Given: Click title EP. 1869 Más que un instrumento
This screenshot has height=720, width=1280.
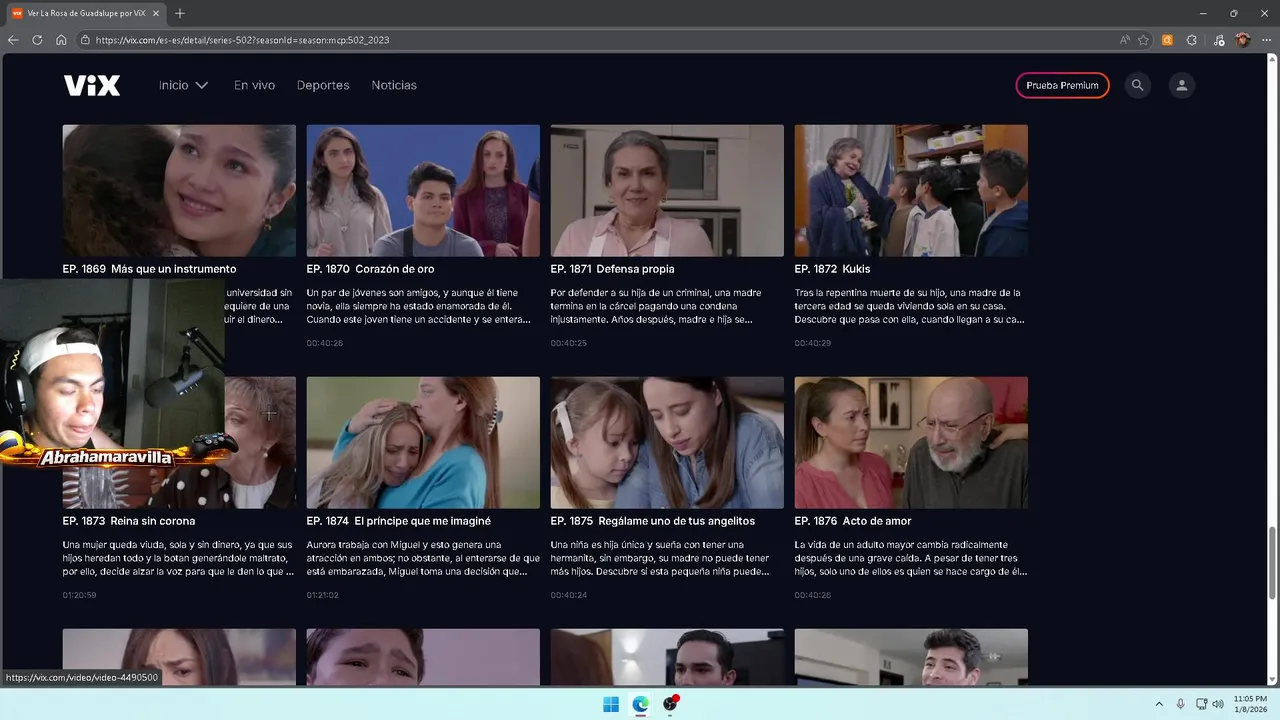Looking at the screenshot, I should pyautogui.click(x=150, y=269).
